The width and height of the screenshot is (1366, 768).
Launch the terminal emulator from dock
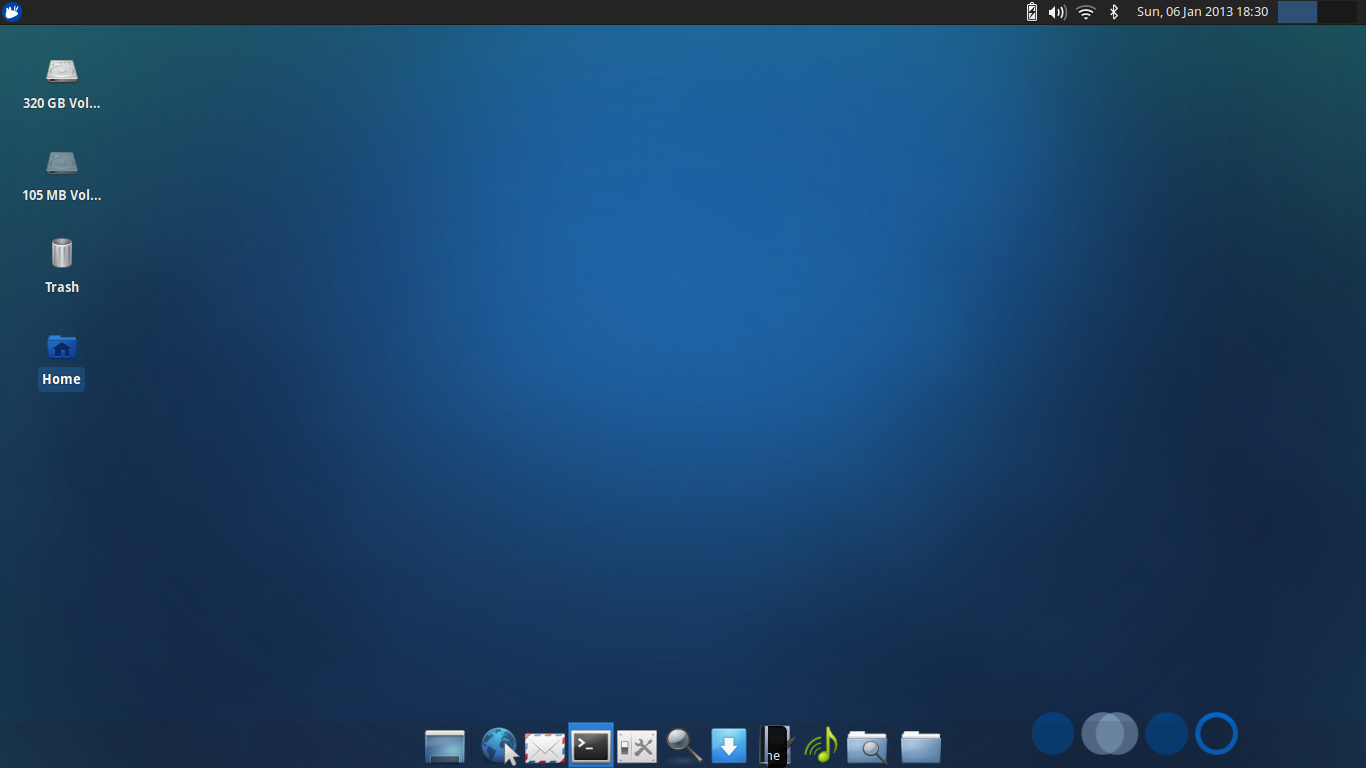591,746
